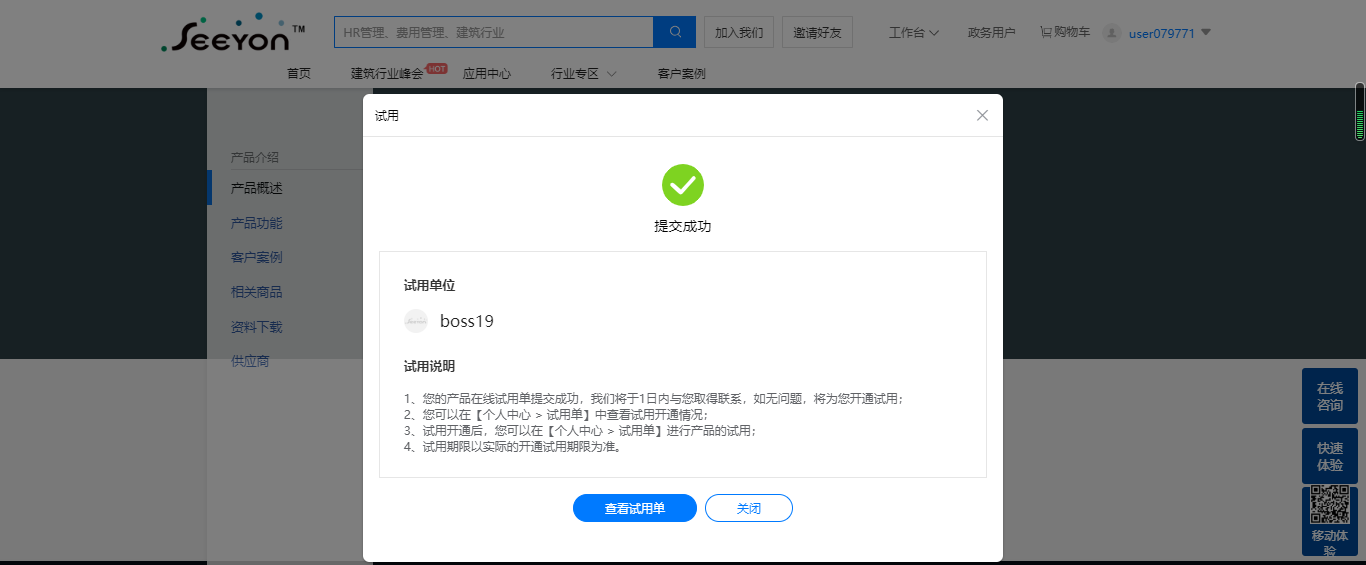1366x565 pixels.
Task: Open the 政务用户 link
Action: coord(991,32)
